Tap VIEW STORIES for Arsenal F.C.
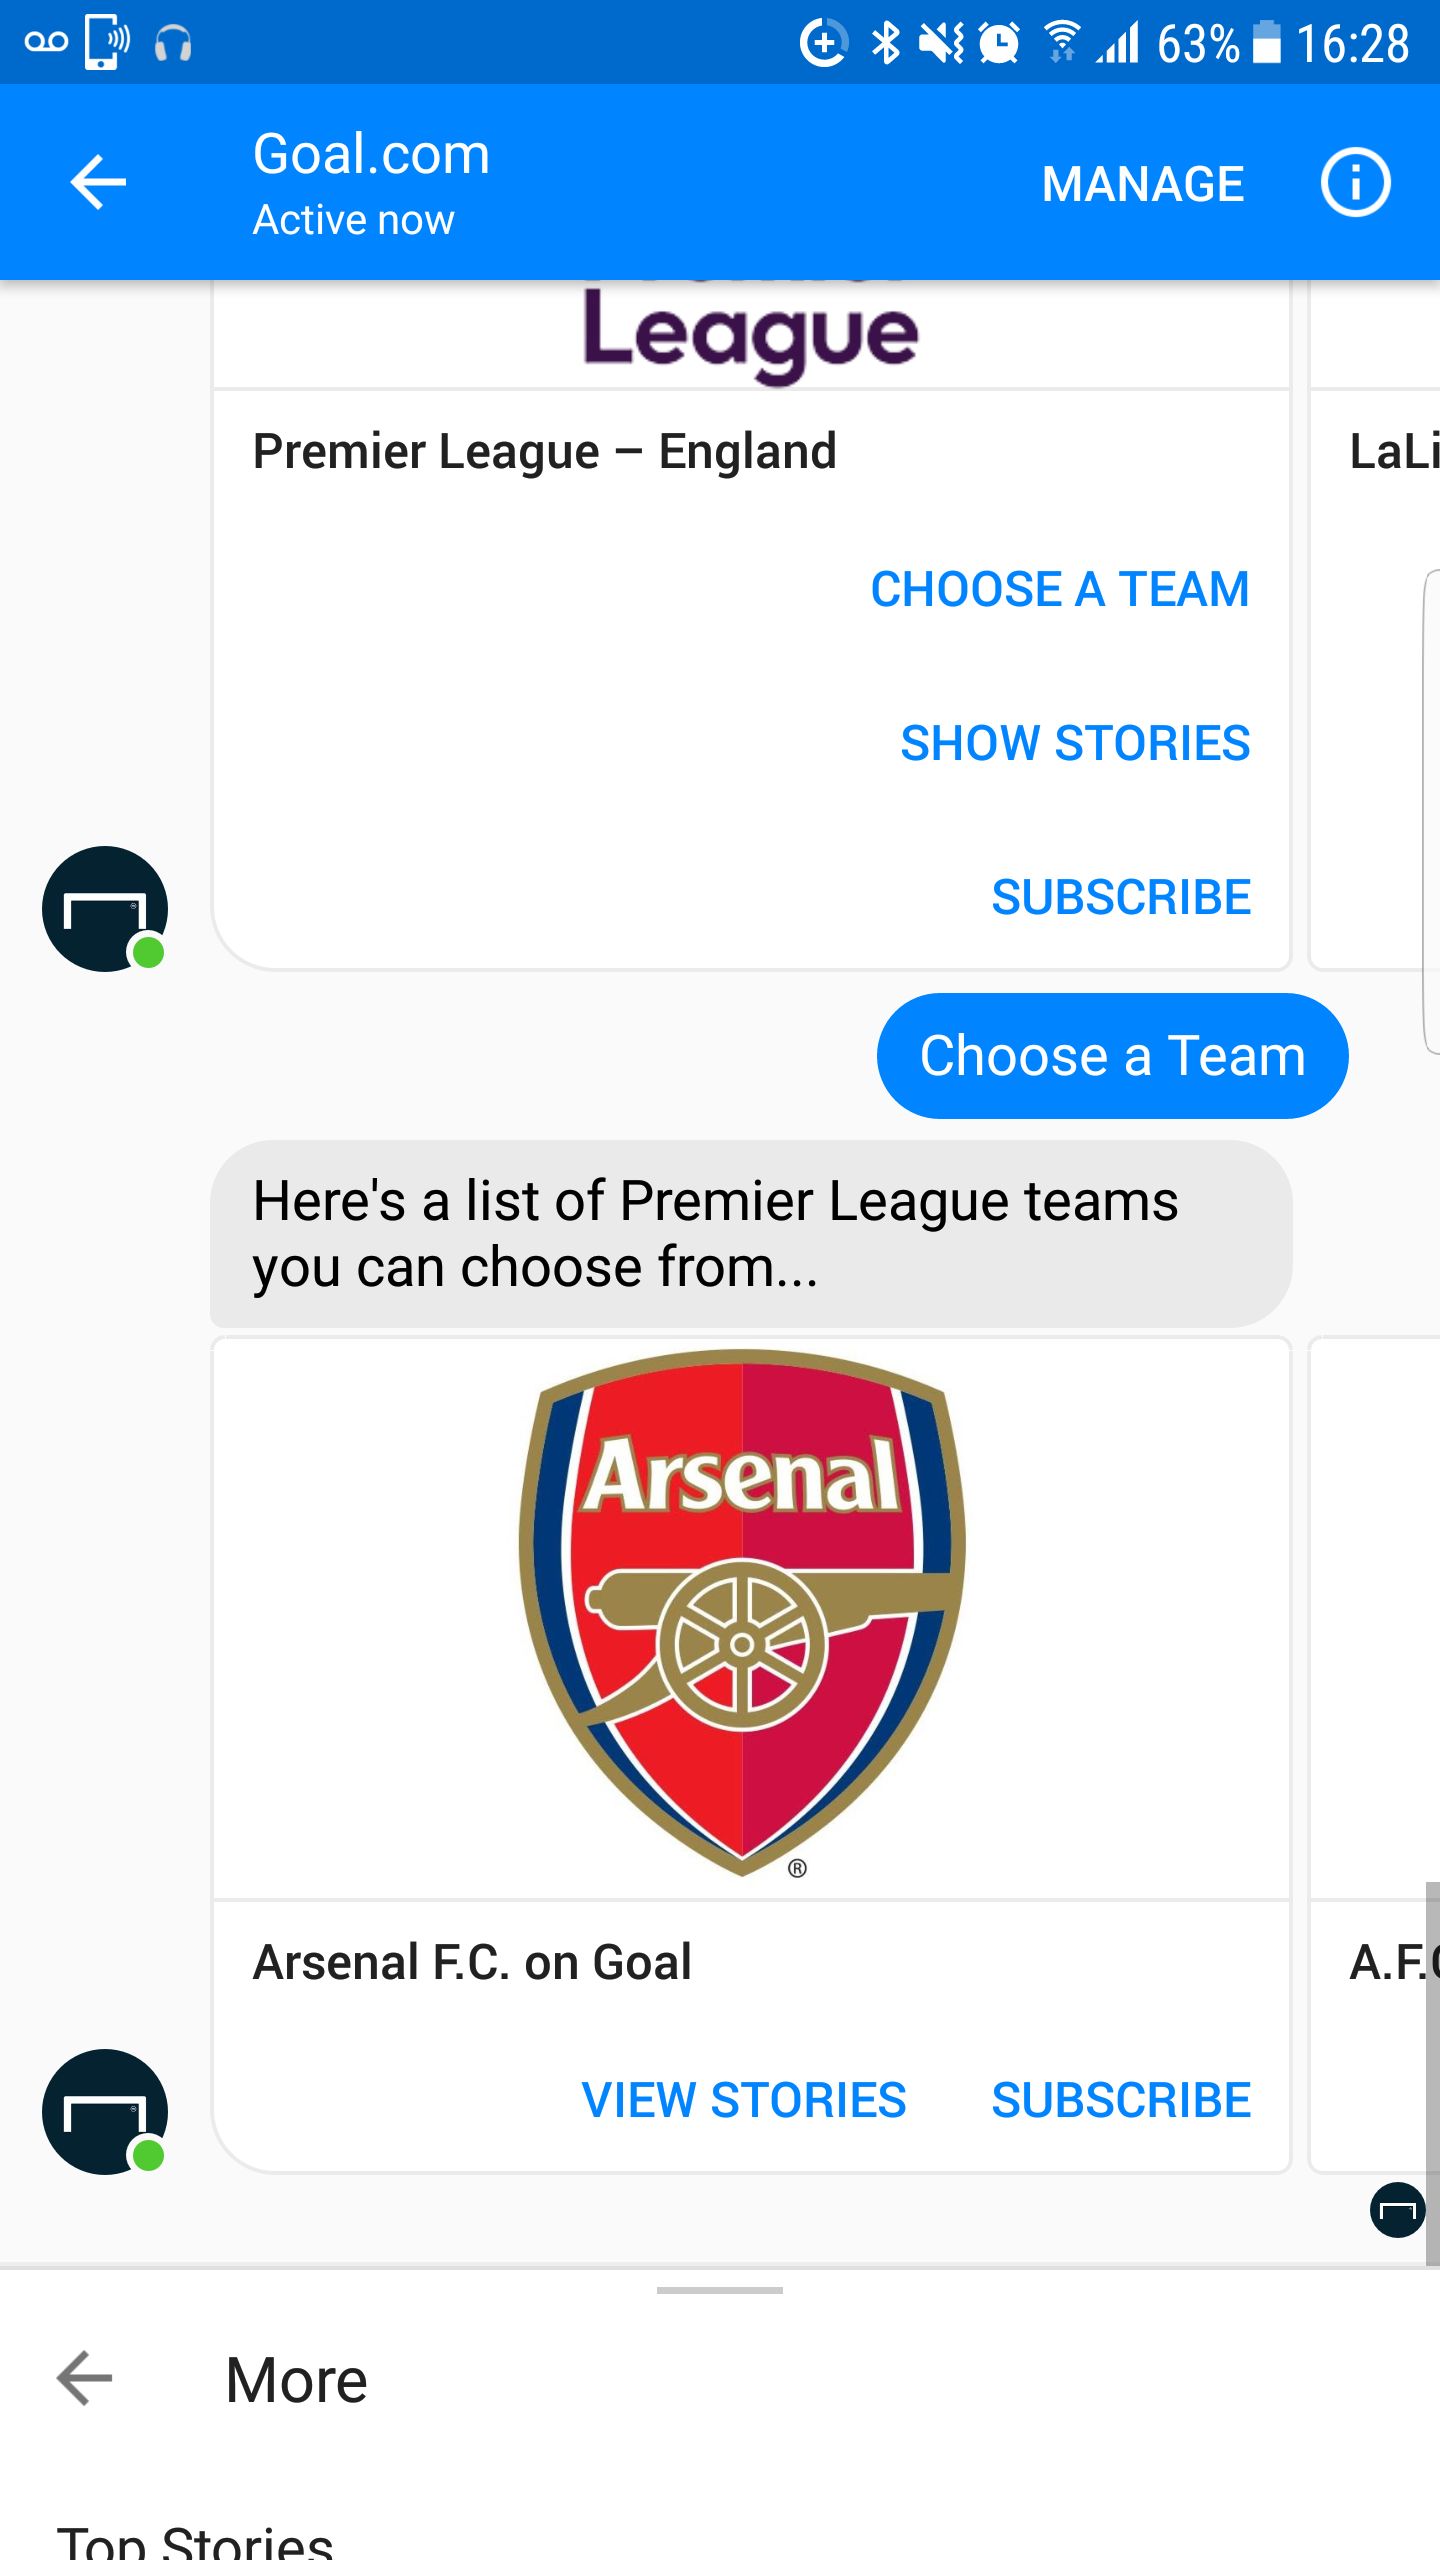Screen dimensions: 1440x2560 point(743,2100)
